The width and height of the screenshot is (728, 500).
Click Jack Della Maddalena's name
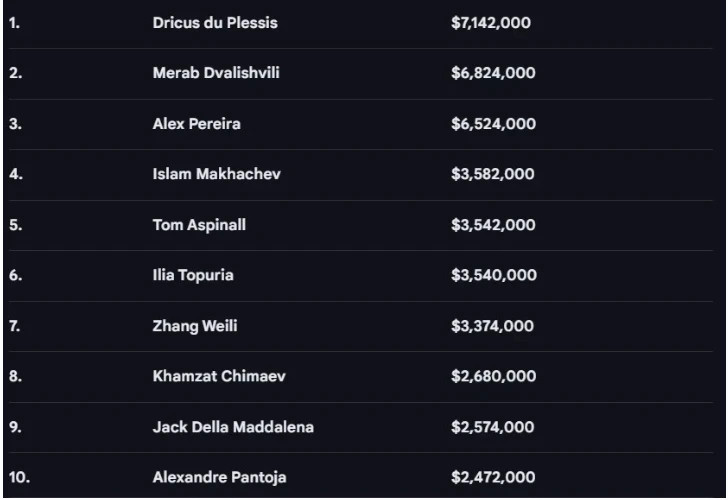click(233, 427)
